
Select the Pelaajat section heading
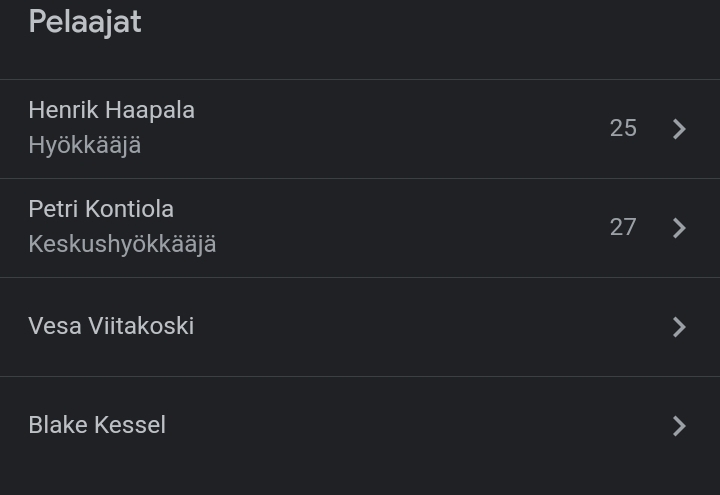tap(85, 22)
